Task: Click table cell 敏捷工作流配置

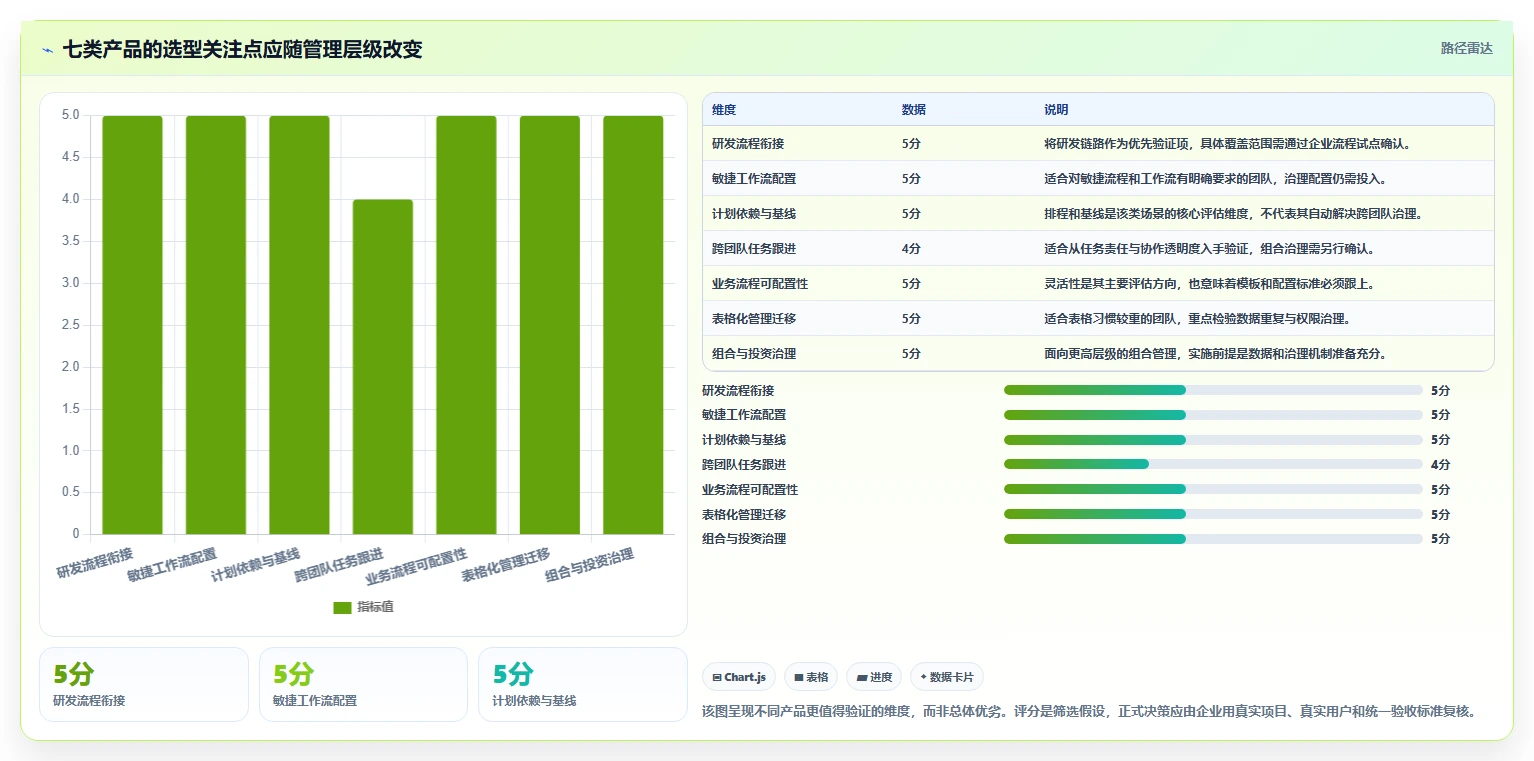Action: click(754, 179)
